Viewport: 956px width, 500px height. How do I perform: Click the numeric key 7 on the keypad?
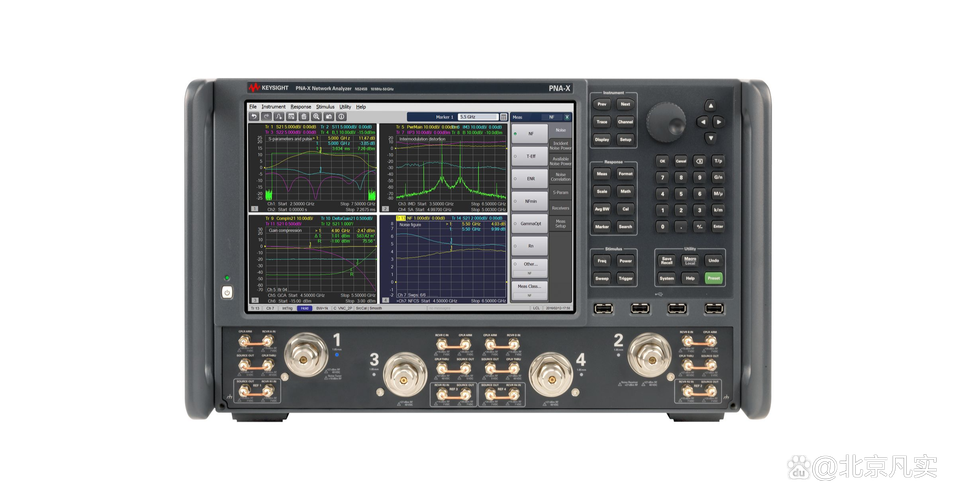pos(662,177)
